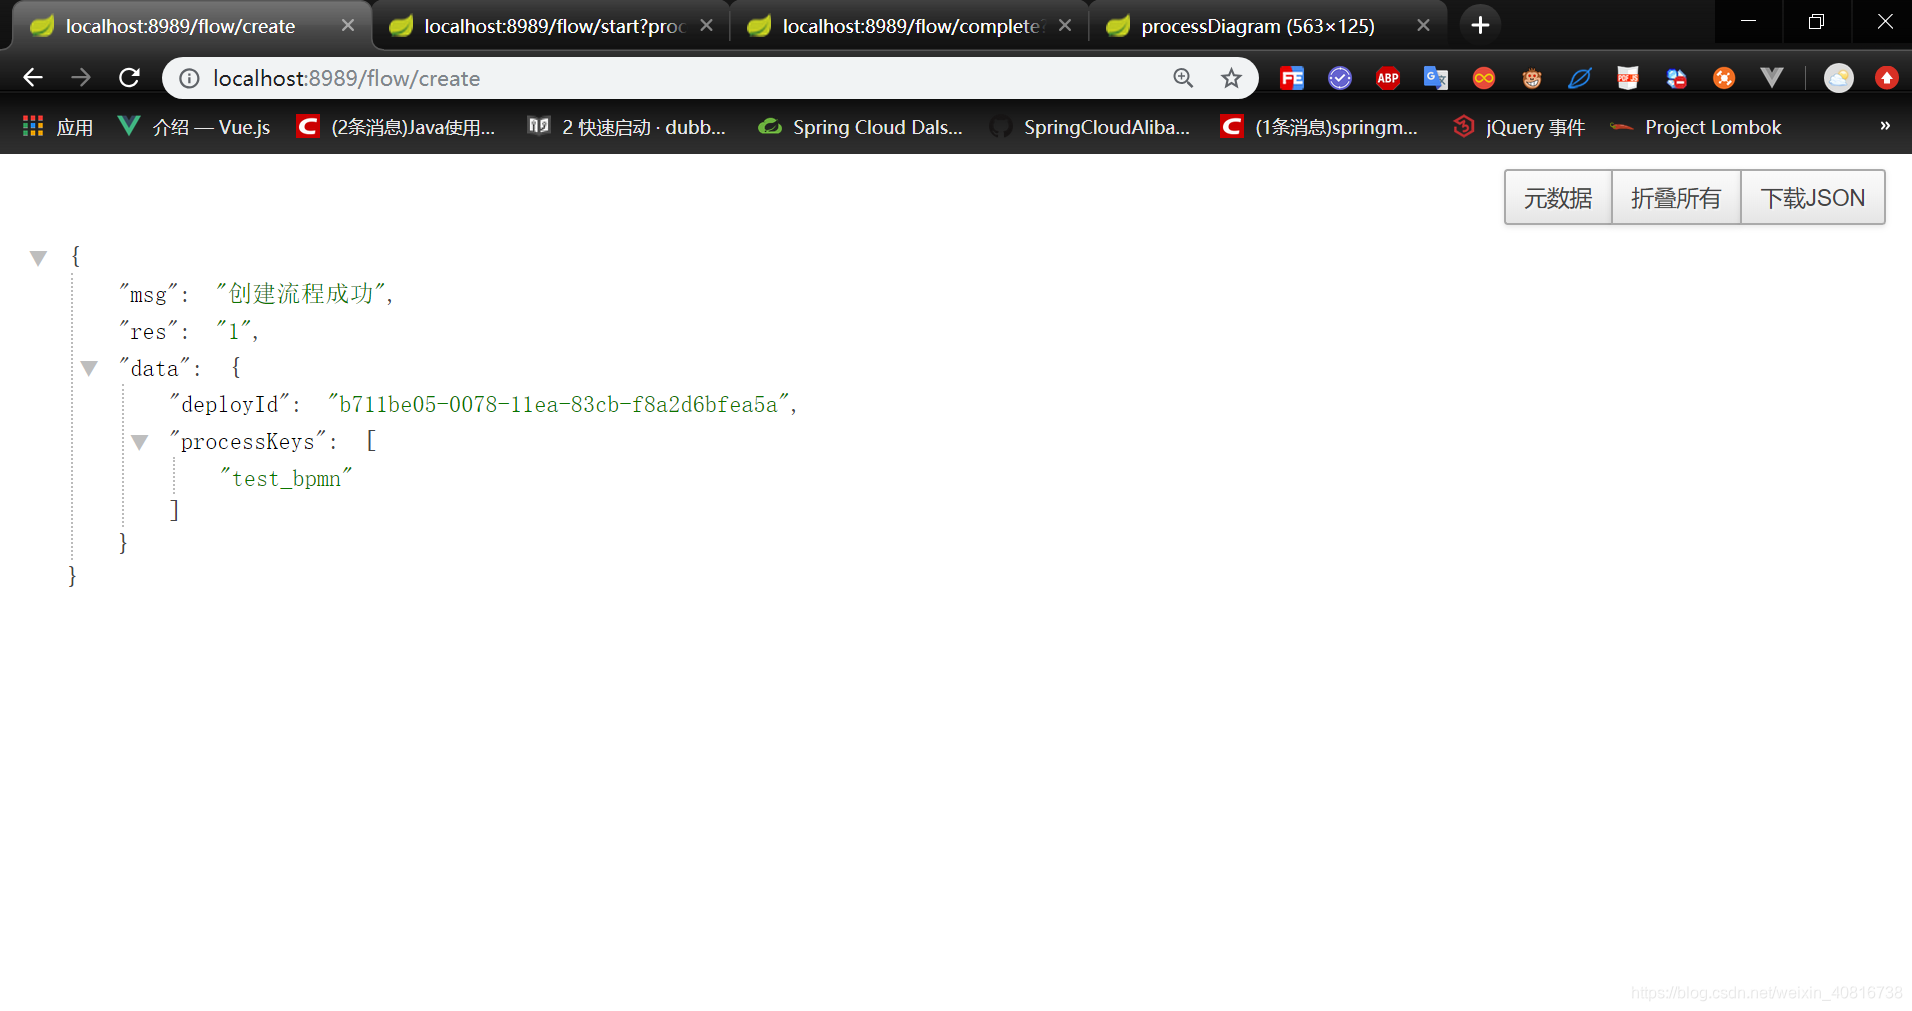
Task: Click the 下载JSON button
Action: (1813, 197)
